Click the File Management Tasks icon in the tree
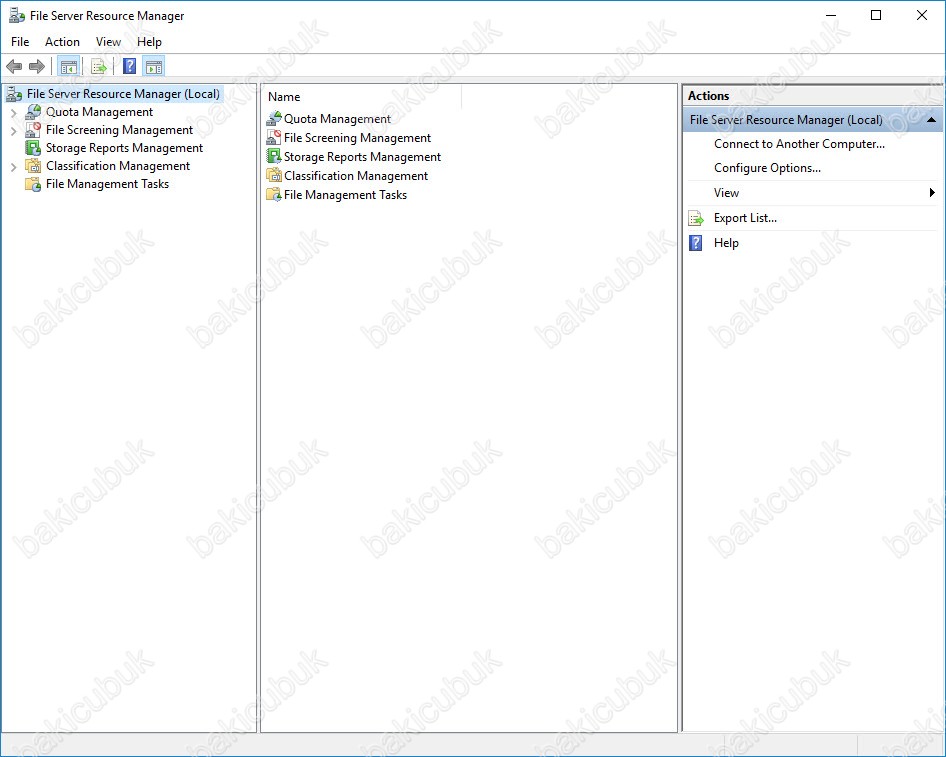This screenshot has width=946, height=757. click(33, 184)
